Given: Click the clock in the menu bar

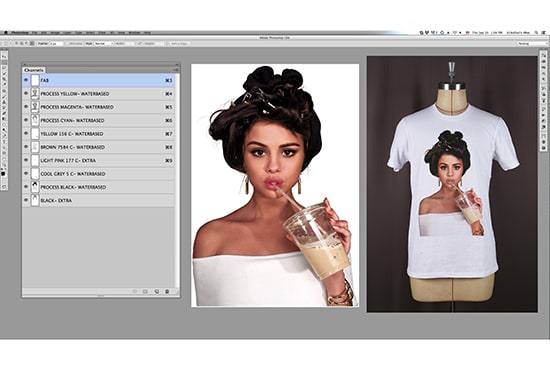Looking at the screenshot, I should [487, 32].
